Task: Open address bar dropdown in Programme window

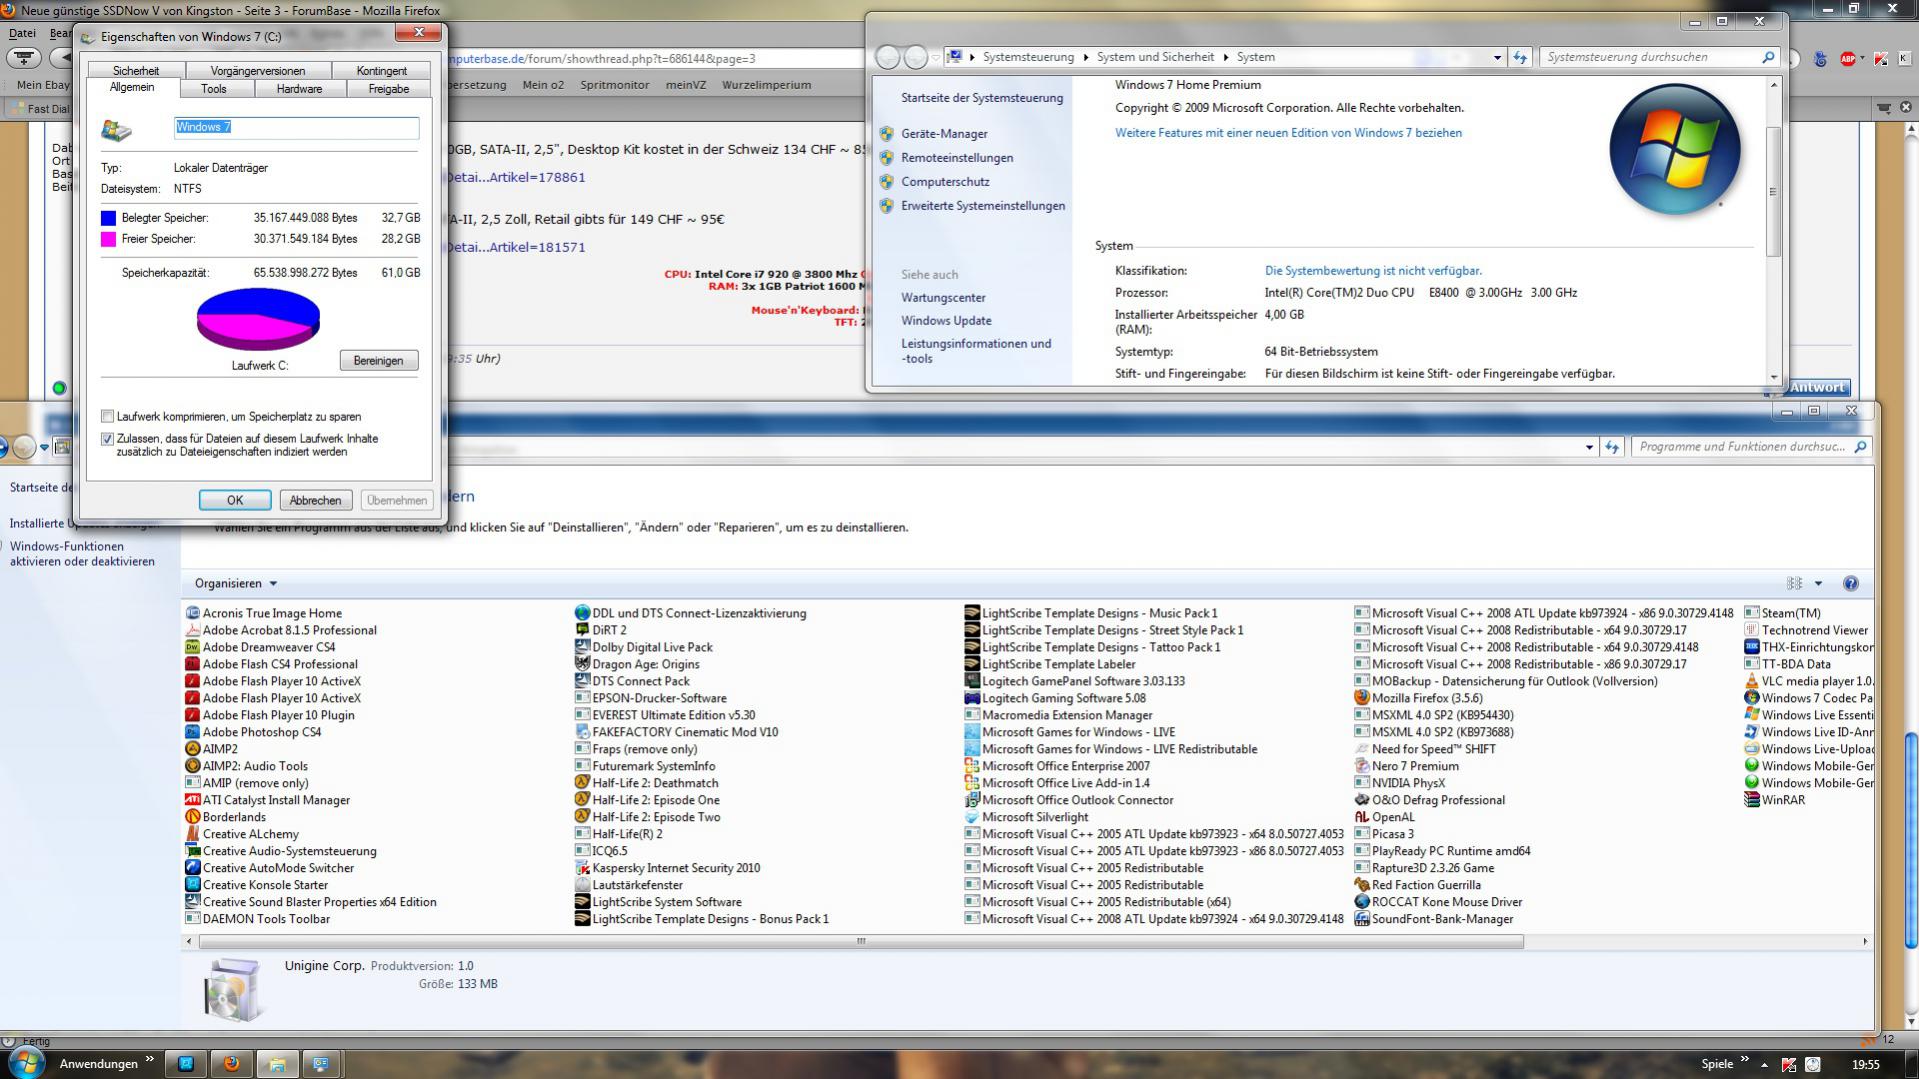Action: [x=1589, y=447]
